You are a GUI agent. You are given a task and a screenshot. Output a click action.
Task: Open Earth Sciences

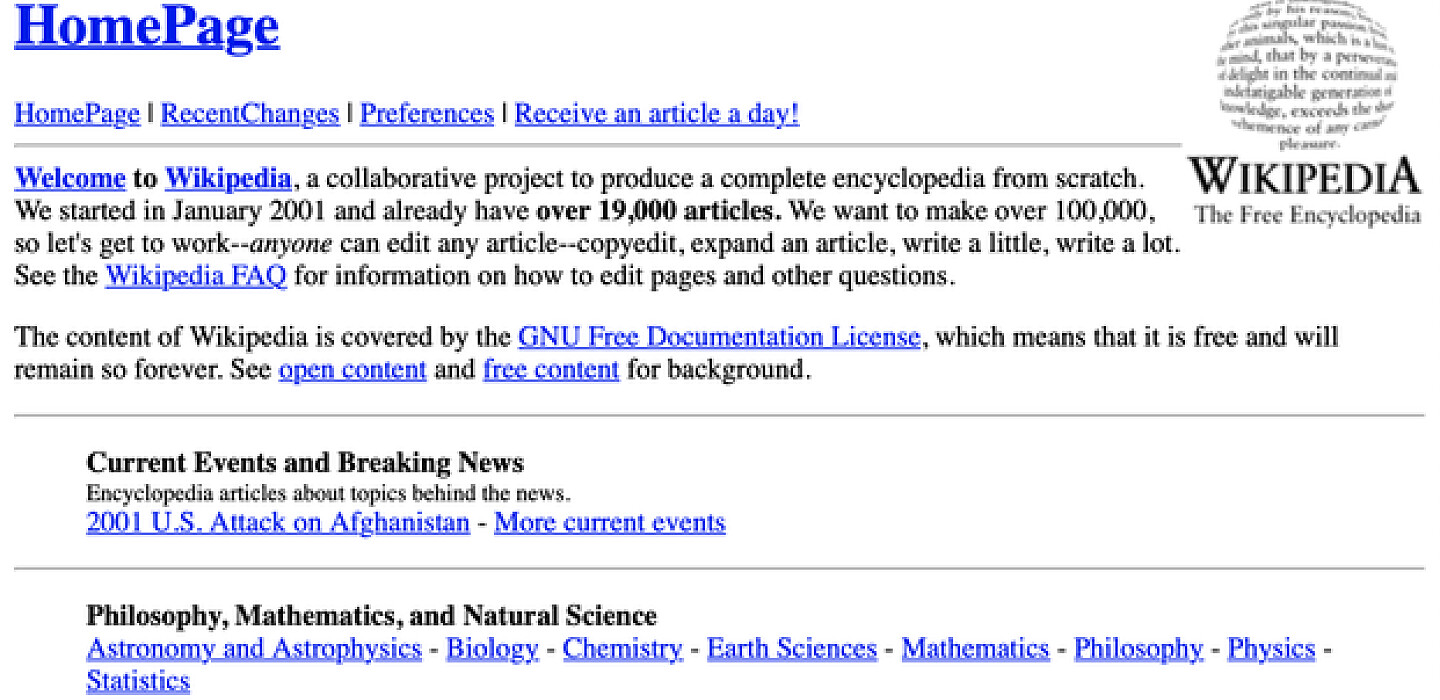point(792,648)
